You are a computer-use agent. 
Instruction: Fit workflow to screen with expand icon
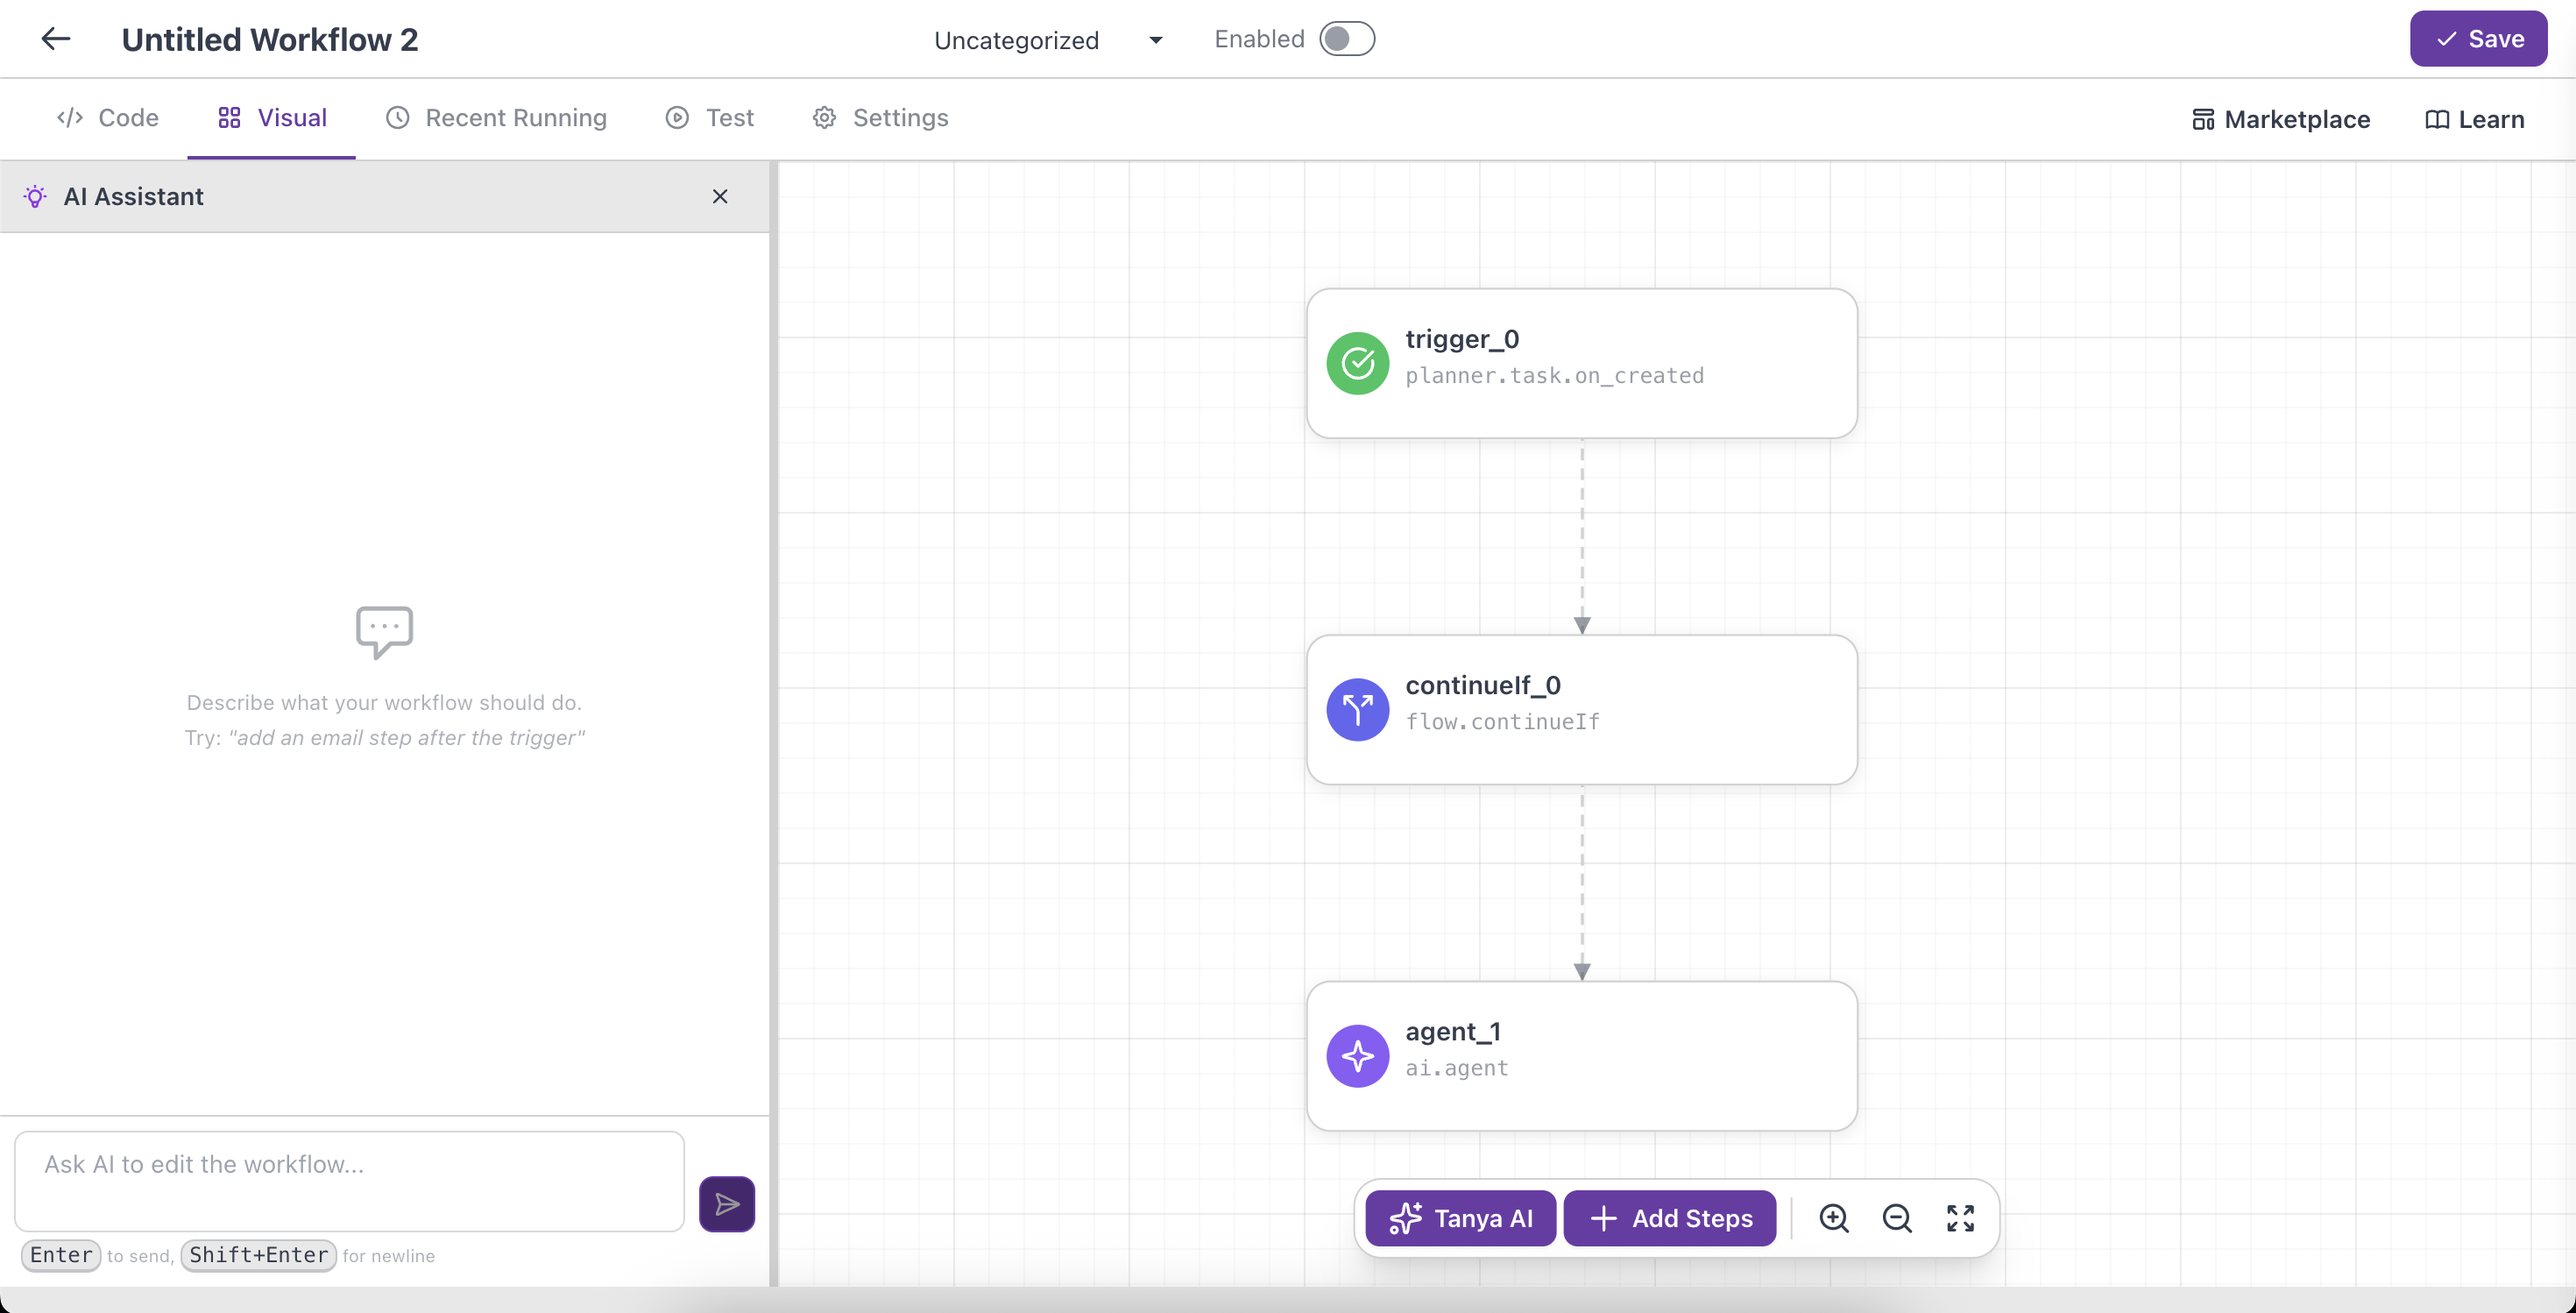pyautogui.click(x=1960, y=1218)
